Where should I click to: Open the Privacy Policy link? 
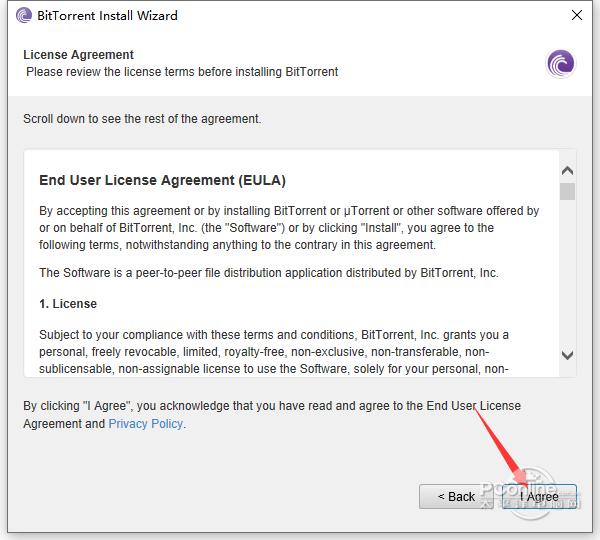pos(145,424)
